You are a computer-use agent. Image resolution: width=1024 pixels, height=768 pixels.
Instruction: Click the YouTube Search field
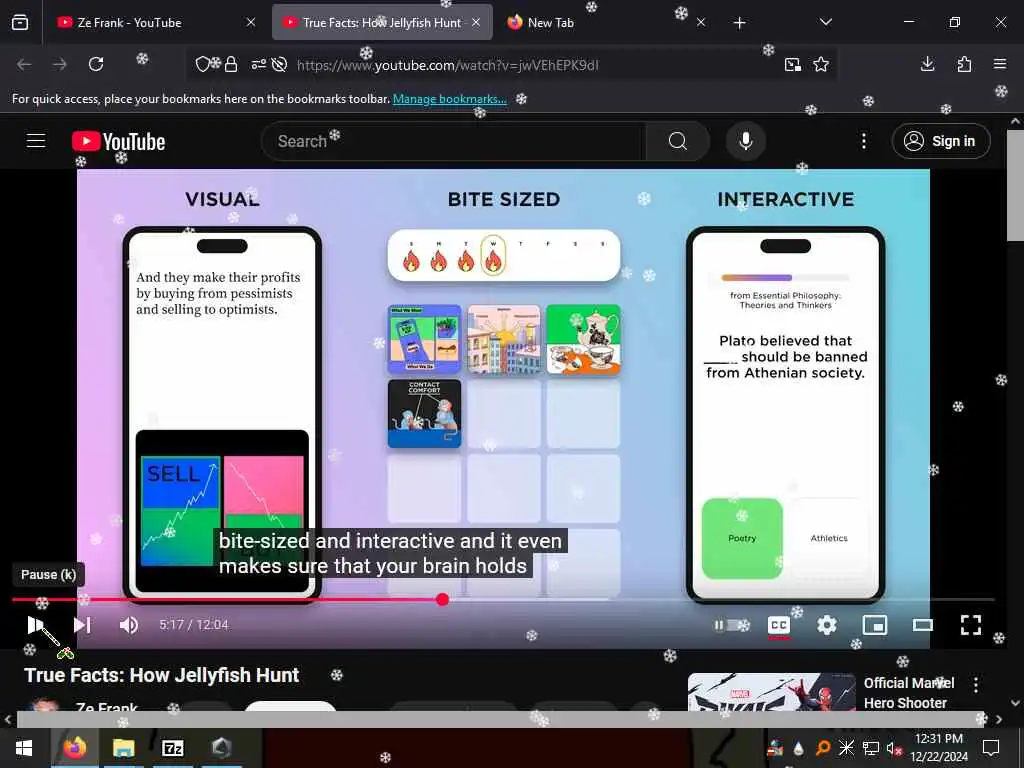(x=453, y=141)
